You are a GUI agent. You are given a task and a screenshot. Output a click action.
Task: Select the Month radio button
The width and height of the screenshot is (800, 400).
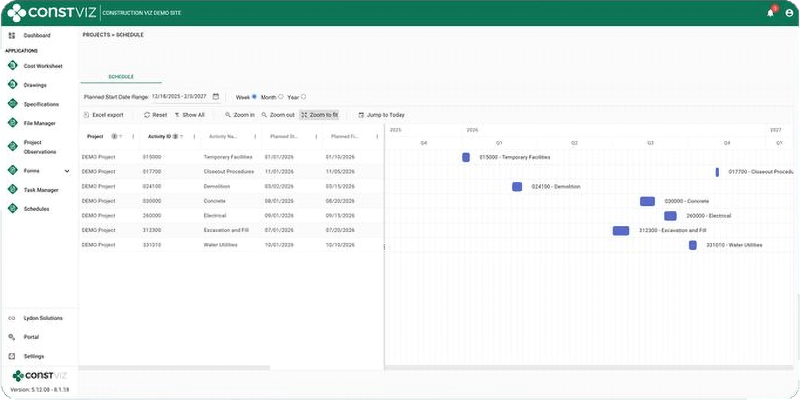[281, 96]
